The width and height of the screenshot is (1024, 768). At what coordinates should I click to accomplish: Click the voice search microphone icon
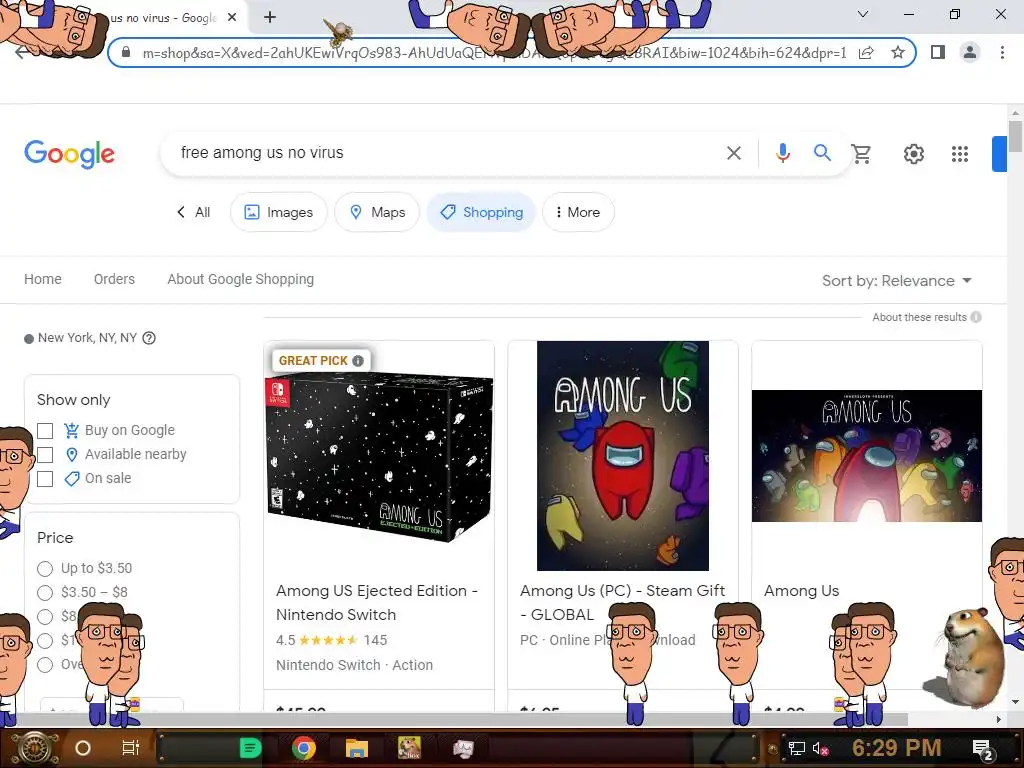pos(782,153)
